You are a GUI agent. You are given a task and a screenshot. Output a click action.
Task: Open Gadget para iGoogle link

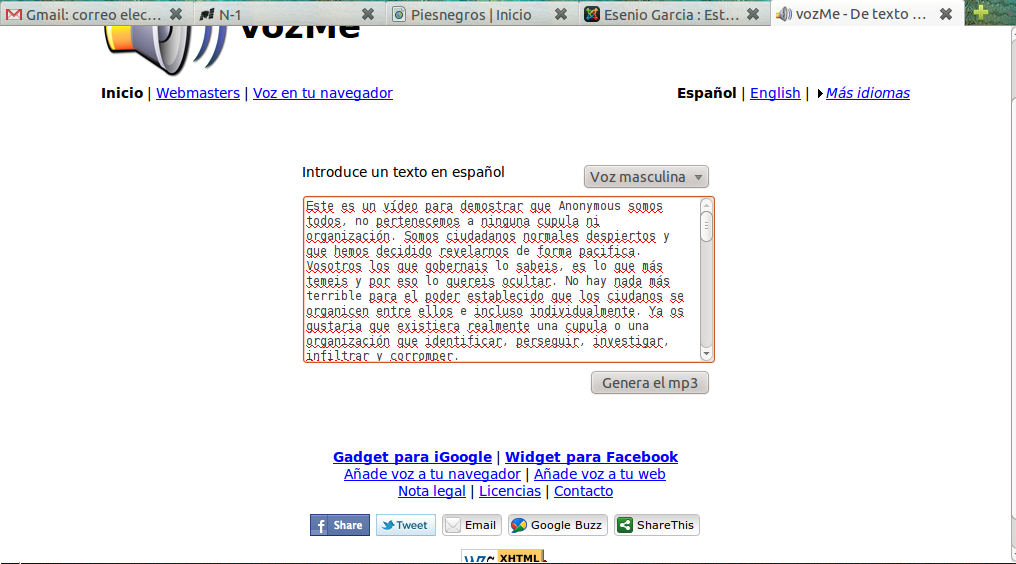pyautogui.click(x=412, y=457)
